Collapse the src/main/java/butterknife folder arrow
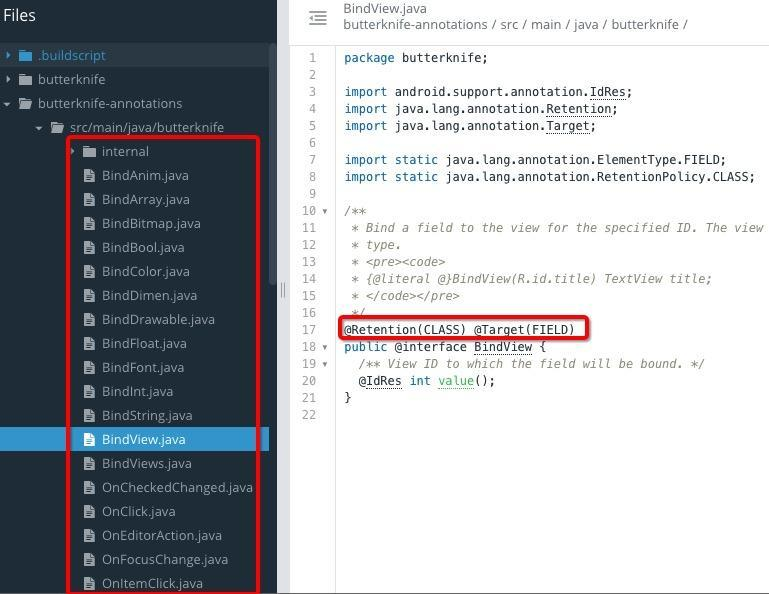The width and height of the screenshot is (769, 594). 39,128
